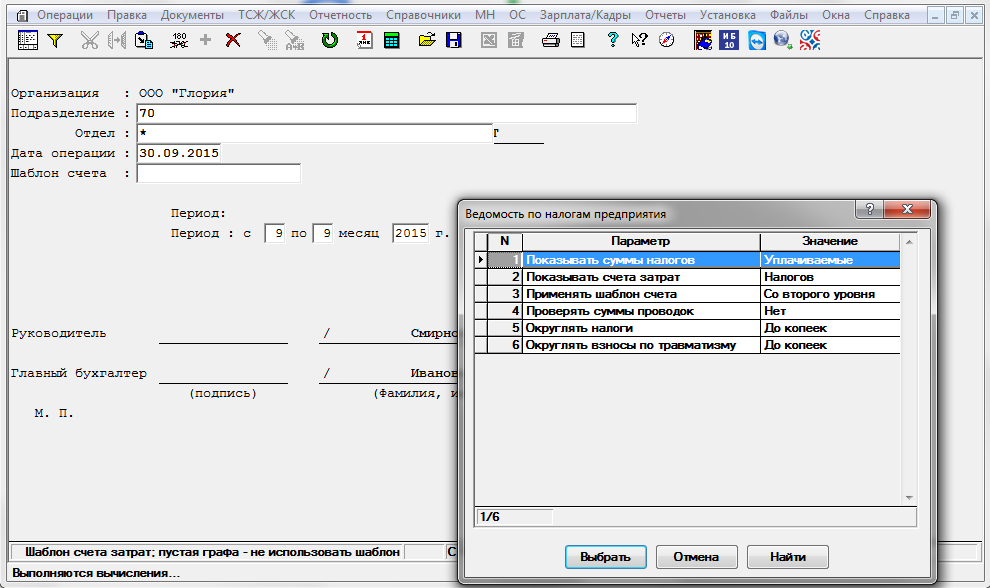Click the yellow filter funnel icon
Screen dimensions: 990x588
tap(56, 40)
